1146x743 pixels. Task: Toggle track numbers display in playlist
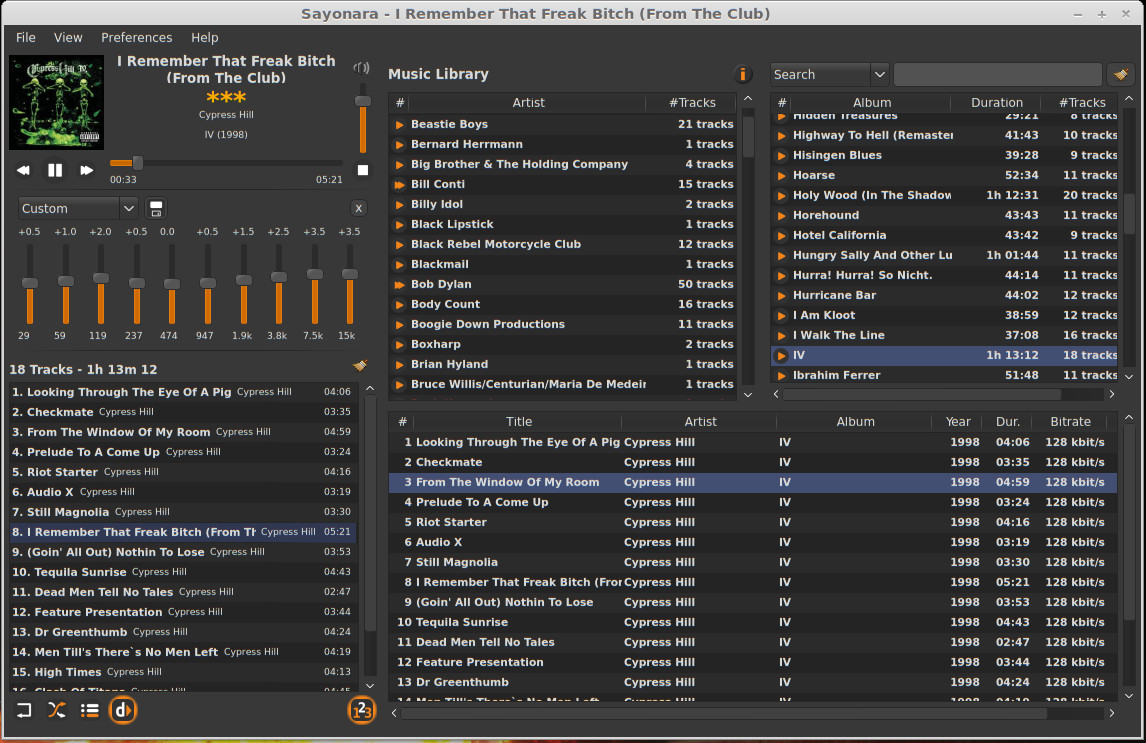[362, 710]
